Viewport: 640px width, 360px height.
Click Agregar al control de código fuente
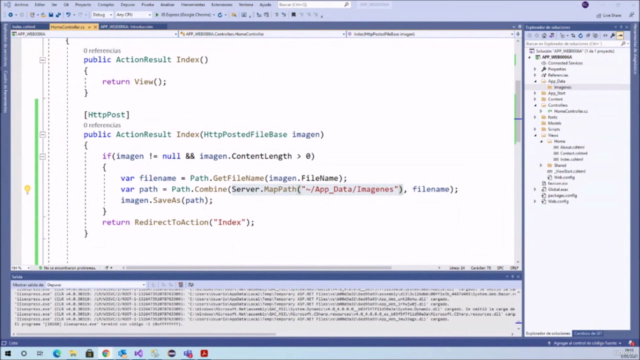point(584,344)
